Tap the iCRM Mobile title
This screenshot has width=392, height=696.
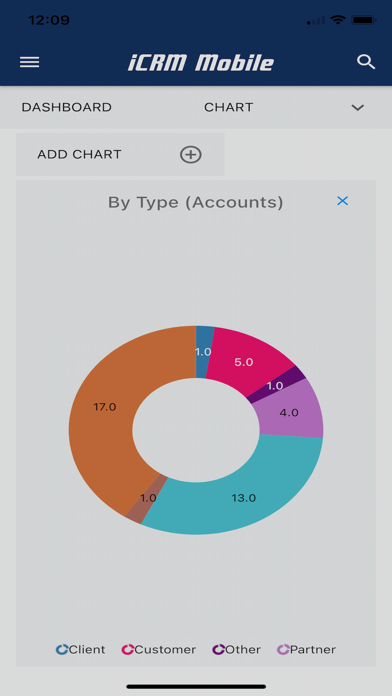coord(201,63)
